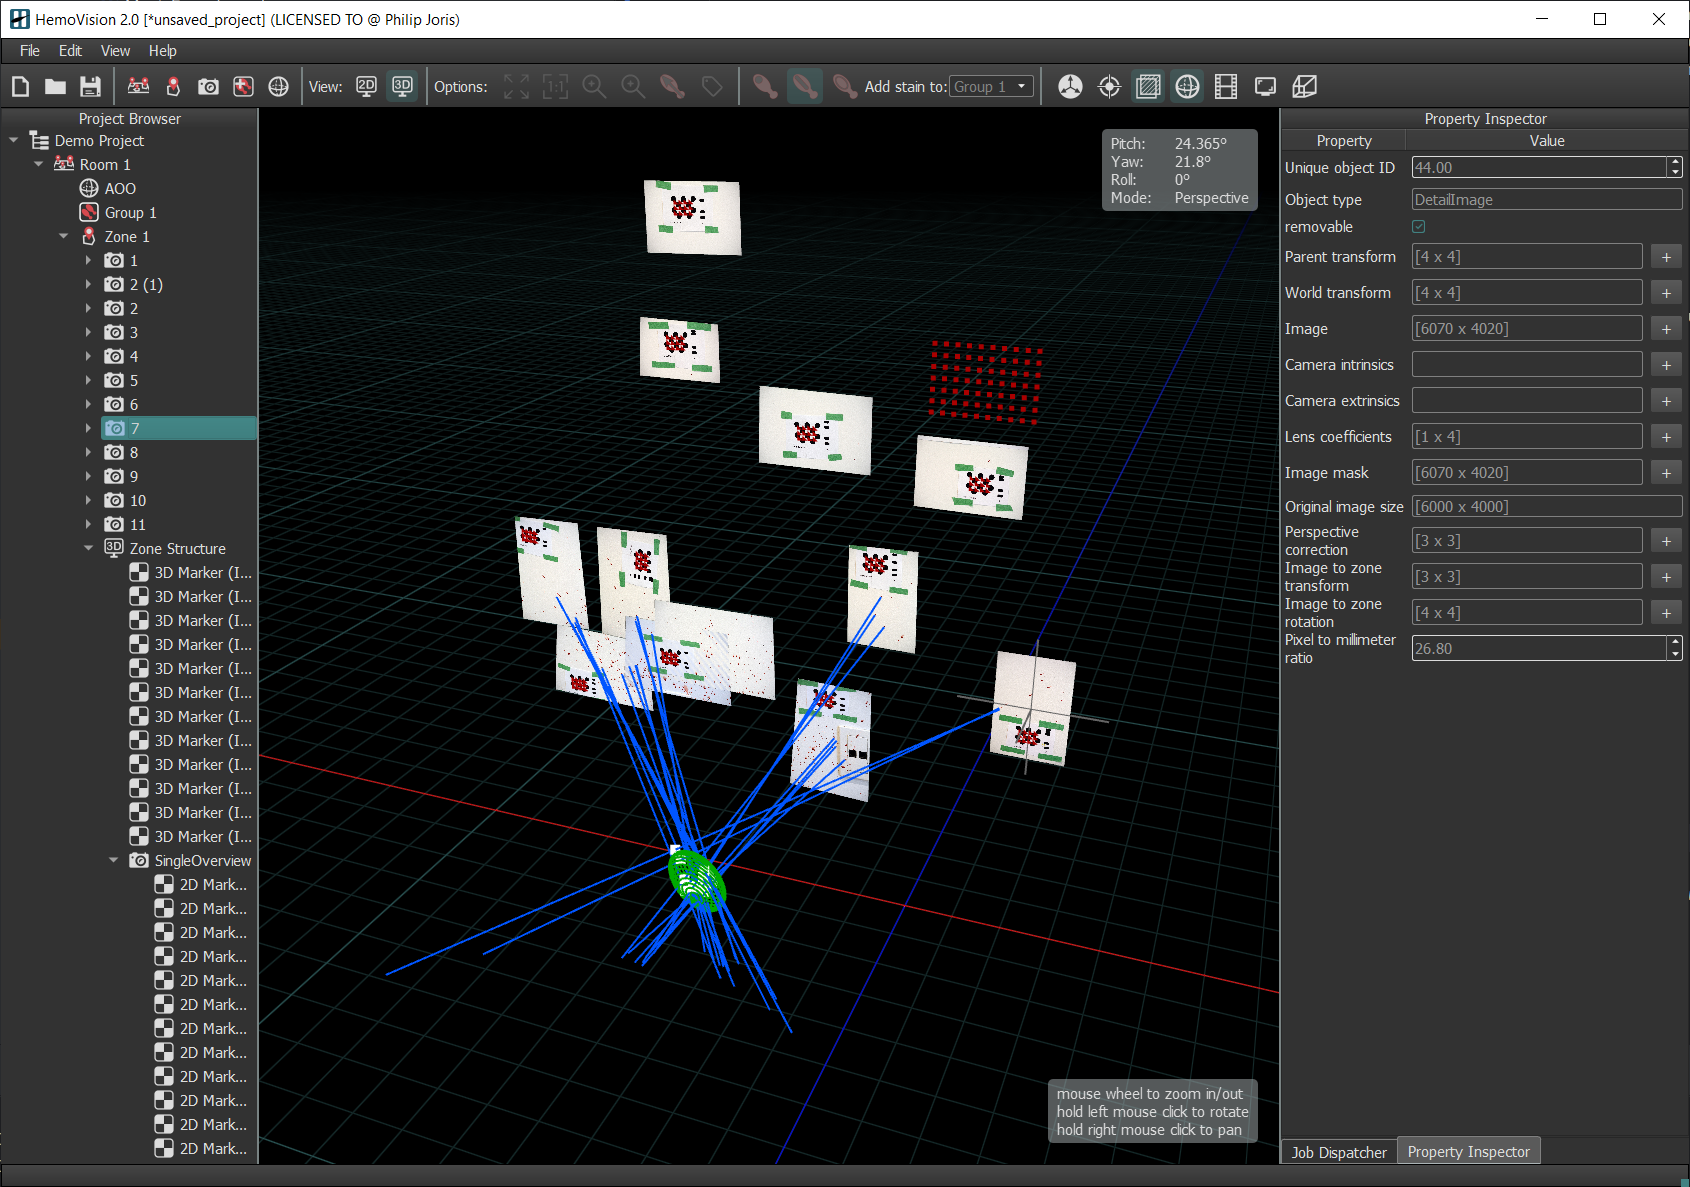Select the third stain tool
Viewport: 1690px width, 1187px height.
click(x=844, y=87)
